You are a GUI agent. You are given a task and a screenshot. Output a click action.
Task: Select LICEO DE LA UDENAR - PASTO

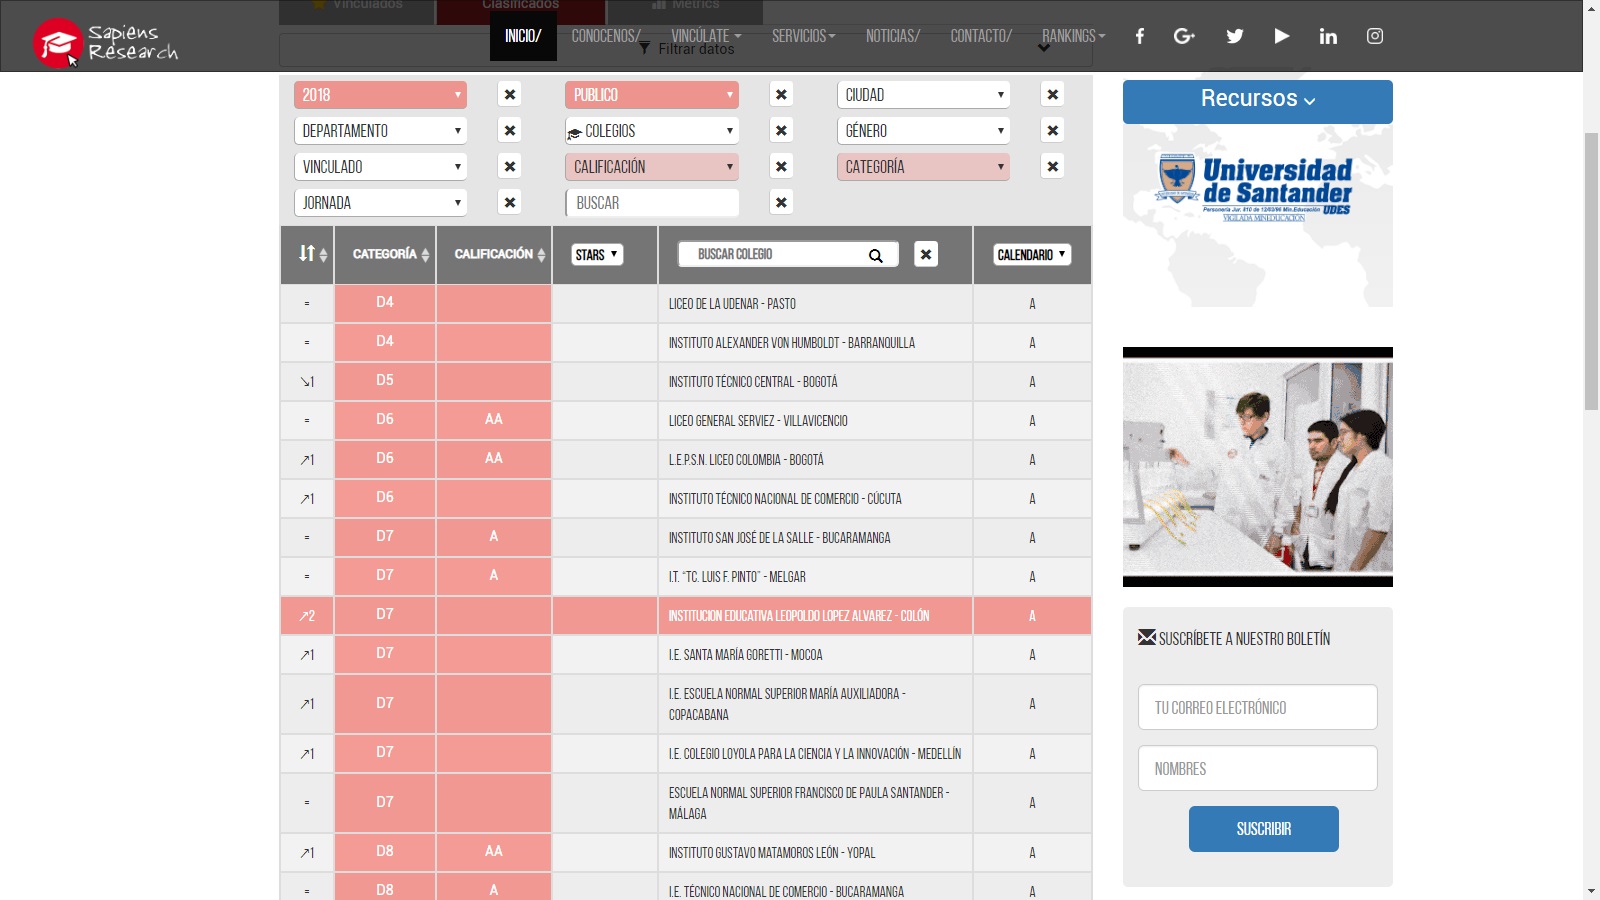(x=732, y=304)
